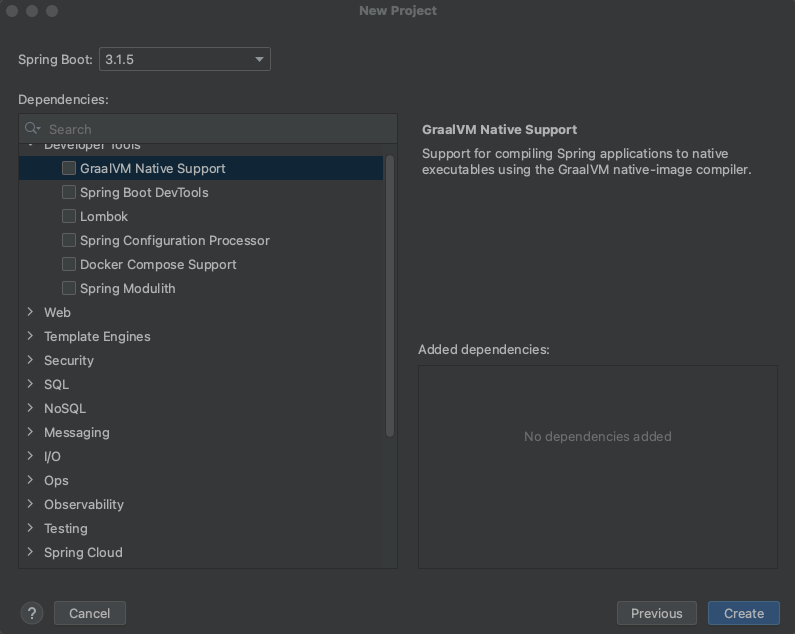Expand the NoSQL category
The width and height of the screenshot is (795, 634).
coord(30,408)
